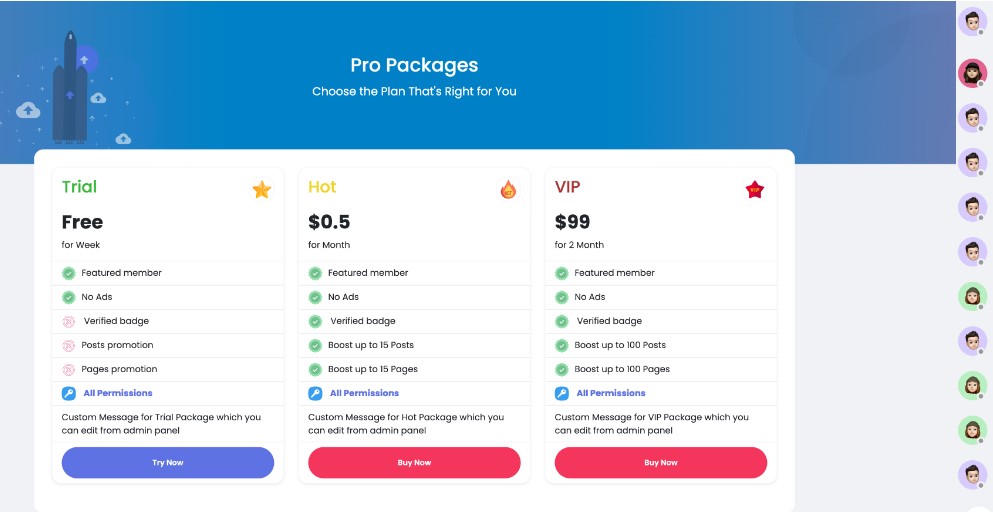The image size is (993, 512).
Task: Click the VIP $99 price text
Action: tap(573, 222)
